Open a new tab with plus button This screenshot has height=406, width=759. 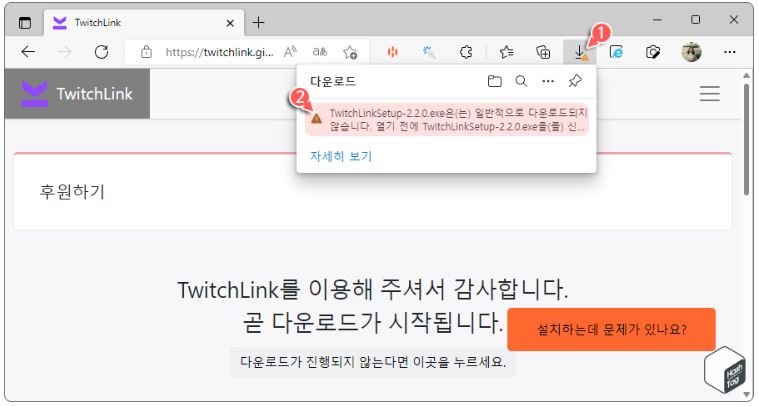[x=258, y=22]
